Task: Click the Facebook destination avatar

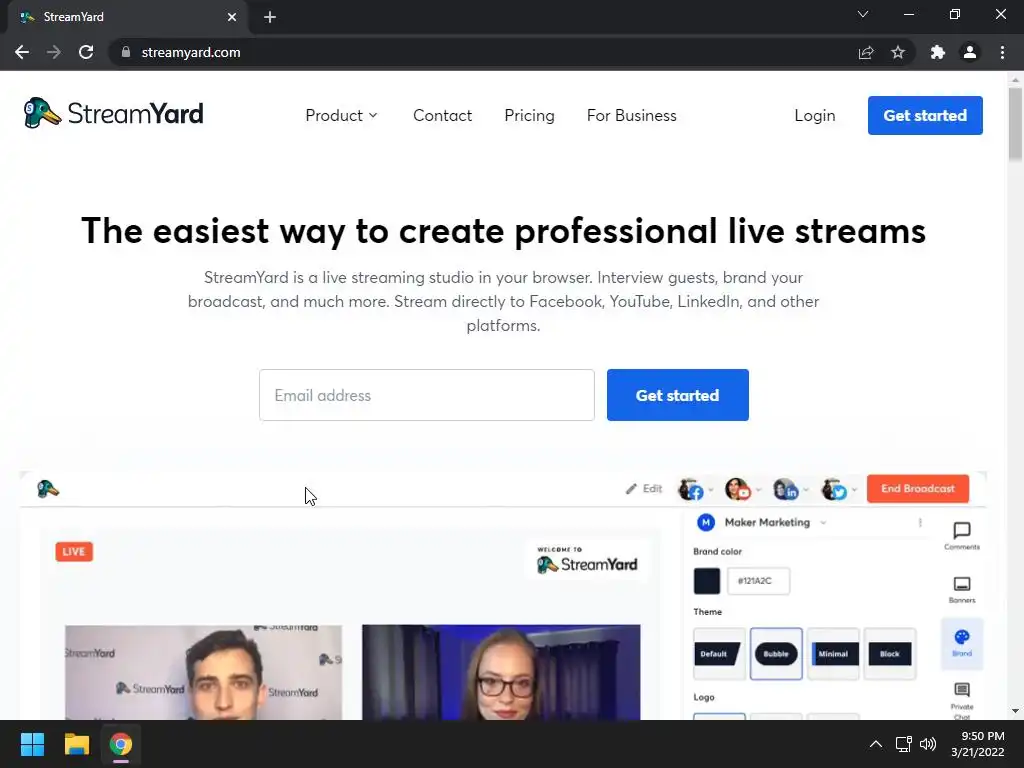Action: click(x=691, y=489)
